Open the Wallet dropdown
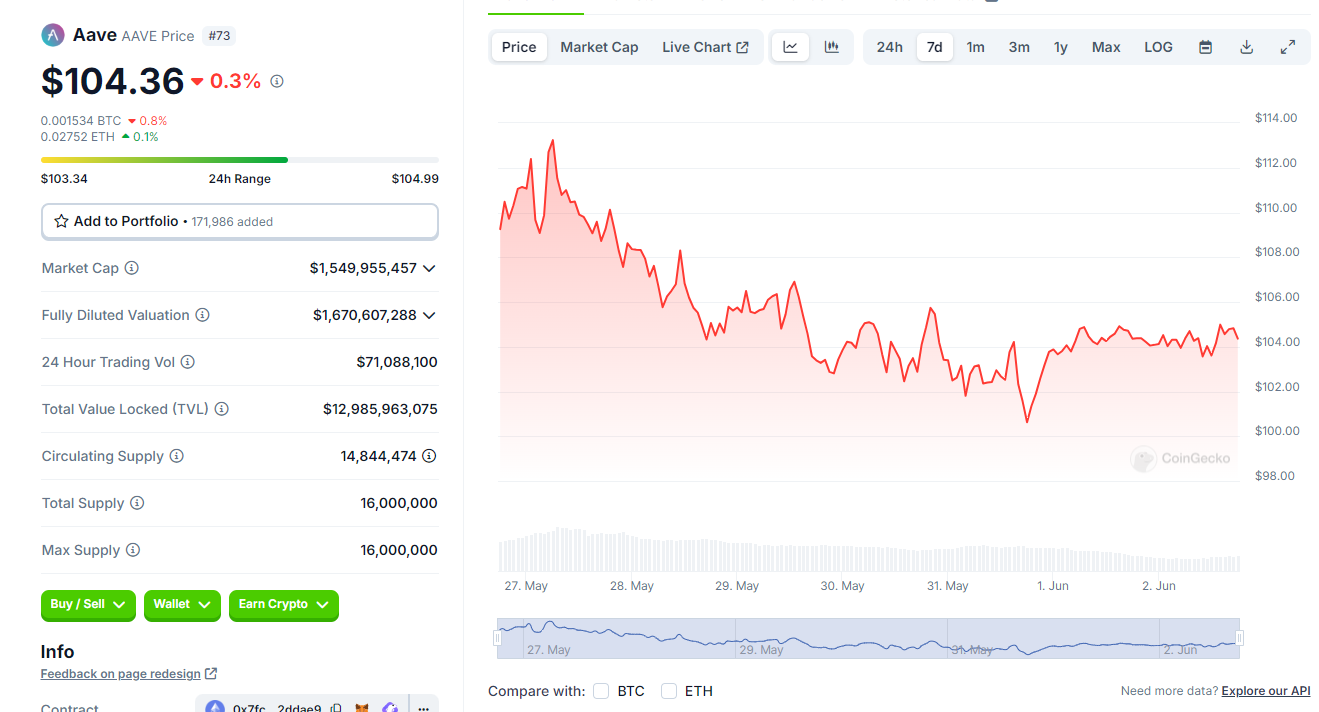This screenshot has height=712, width=1319. coord(182,605)
